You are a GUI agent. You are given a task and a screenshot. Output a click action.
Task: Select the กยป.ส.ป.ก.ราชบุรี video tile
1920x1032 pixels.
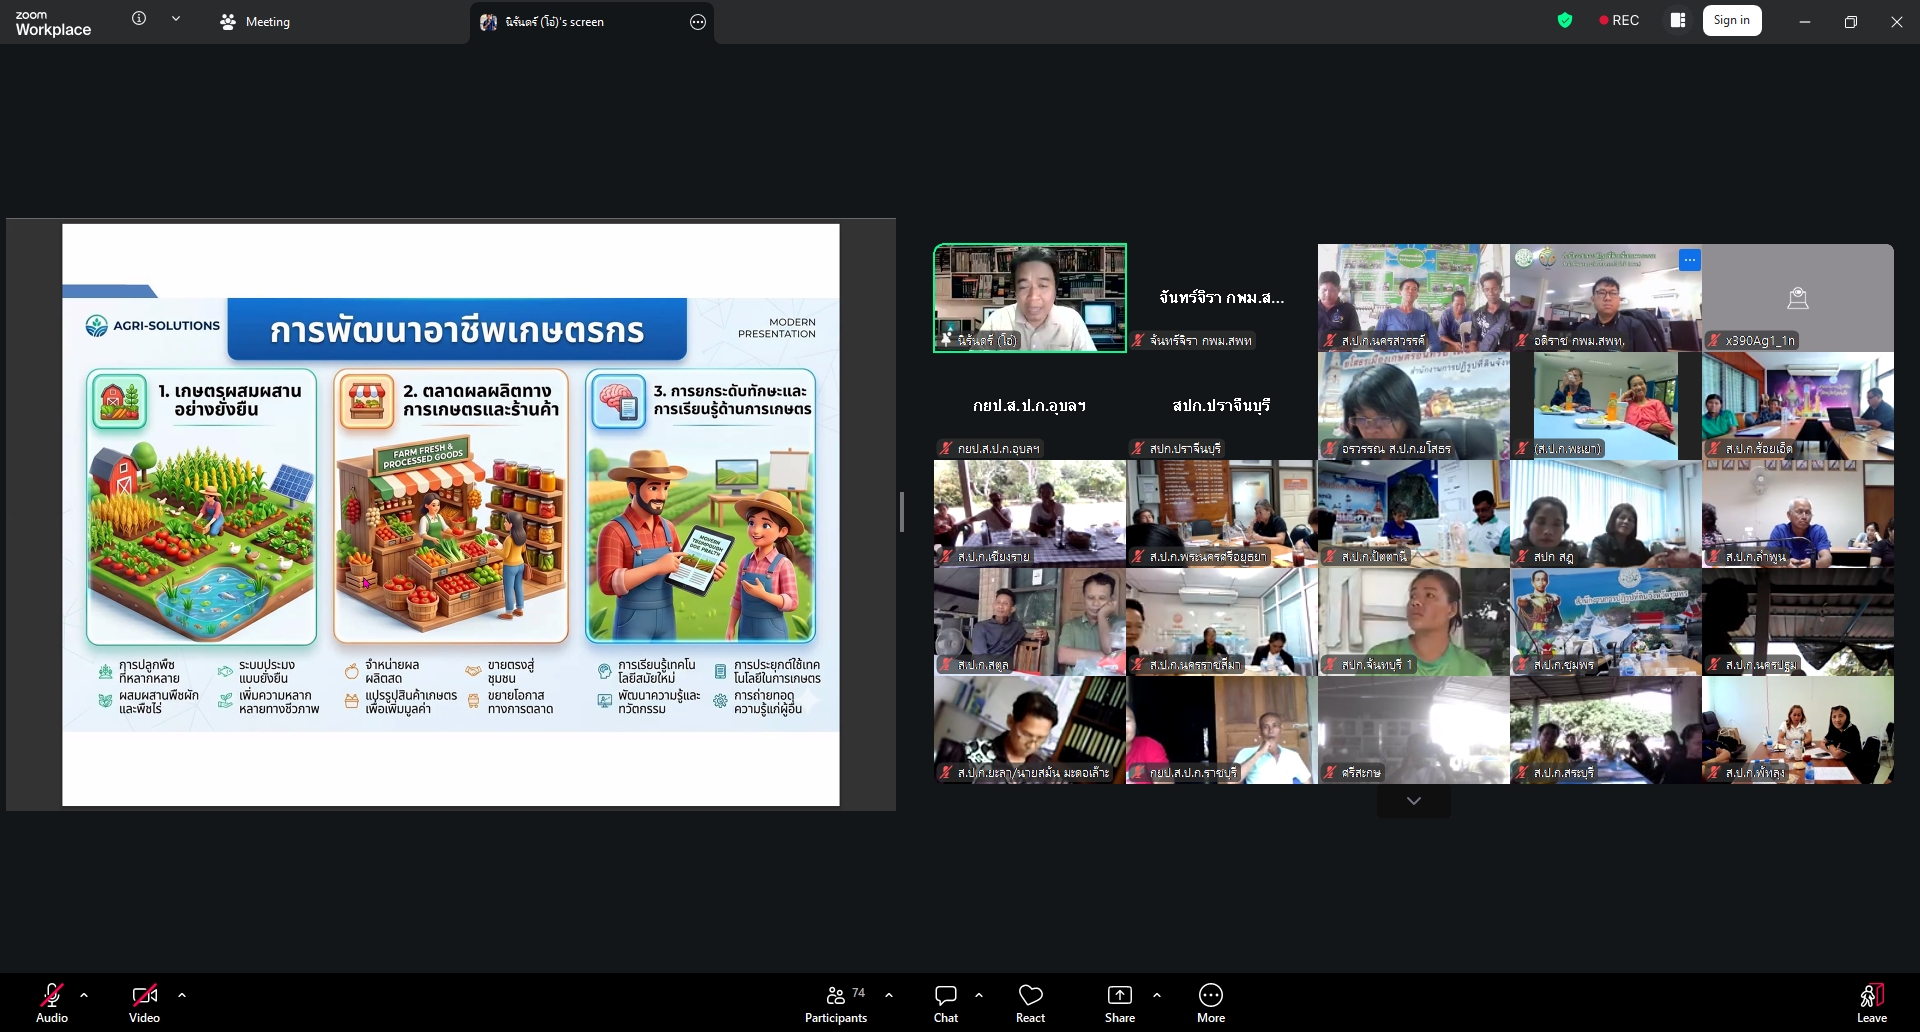1222,730
